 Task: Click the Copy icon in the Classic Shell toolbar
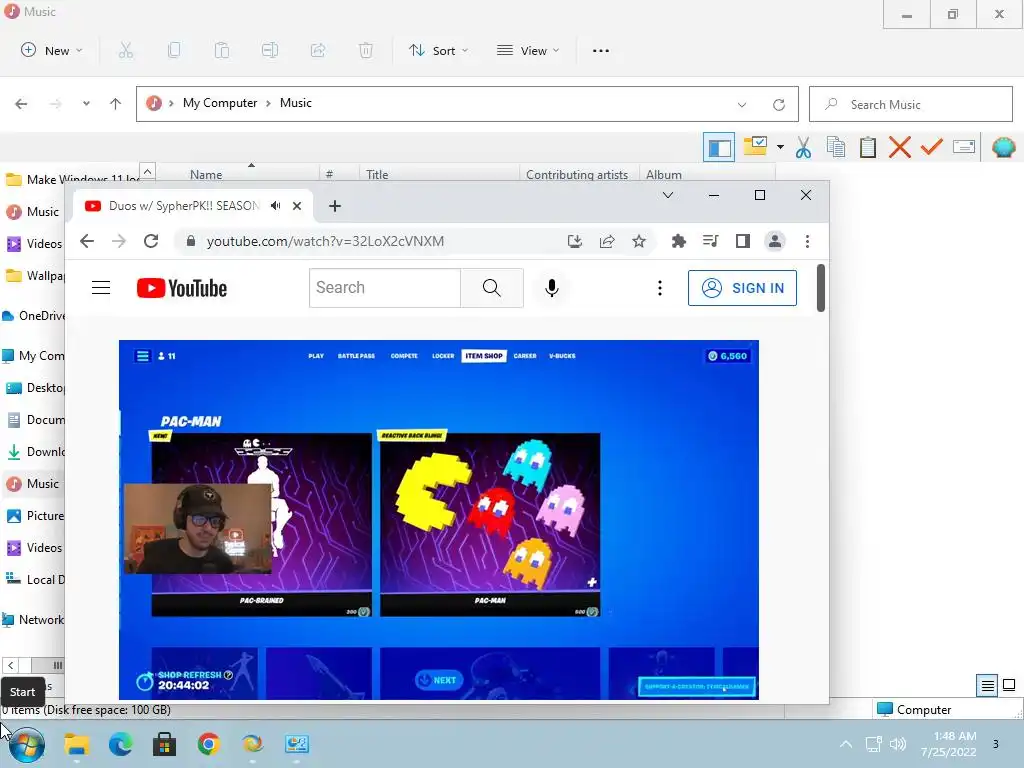(x=836, y=147)
